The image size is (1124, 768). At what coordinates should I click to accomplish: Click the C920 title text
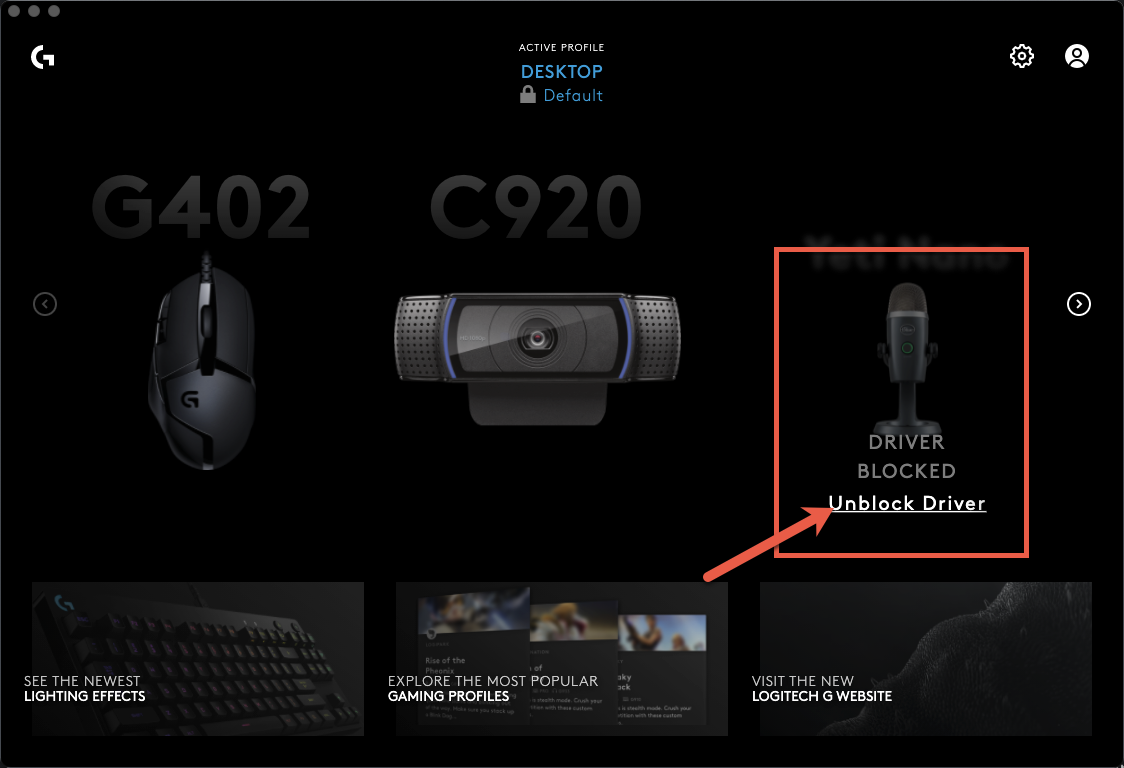click(x=536, y=207)
